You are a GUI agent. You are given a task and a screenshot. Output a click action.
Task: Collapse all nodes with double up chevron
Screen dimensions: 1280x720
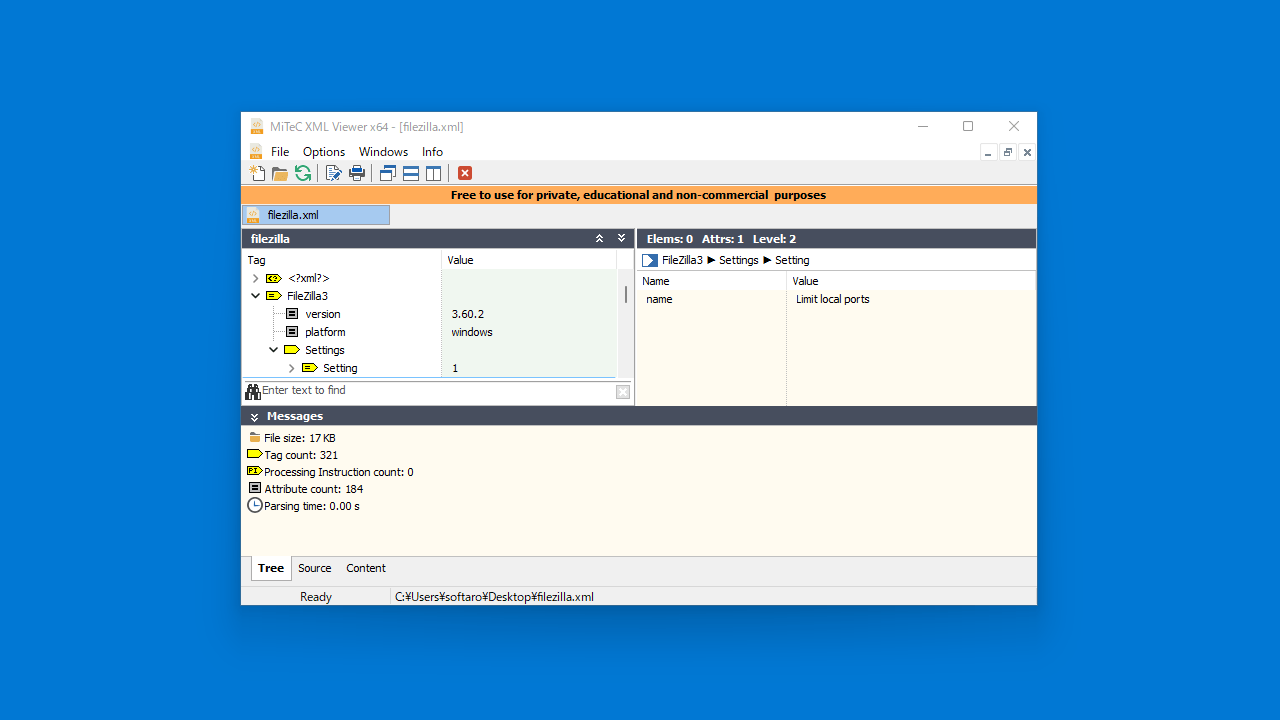coord(600,238)
